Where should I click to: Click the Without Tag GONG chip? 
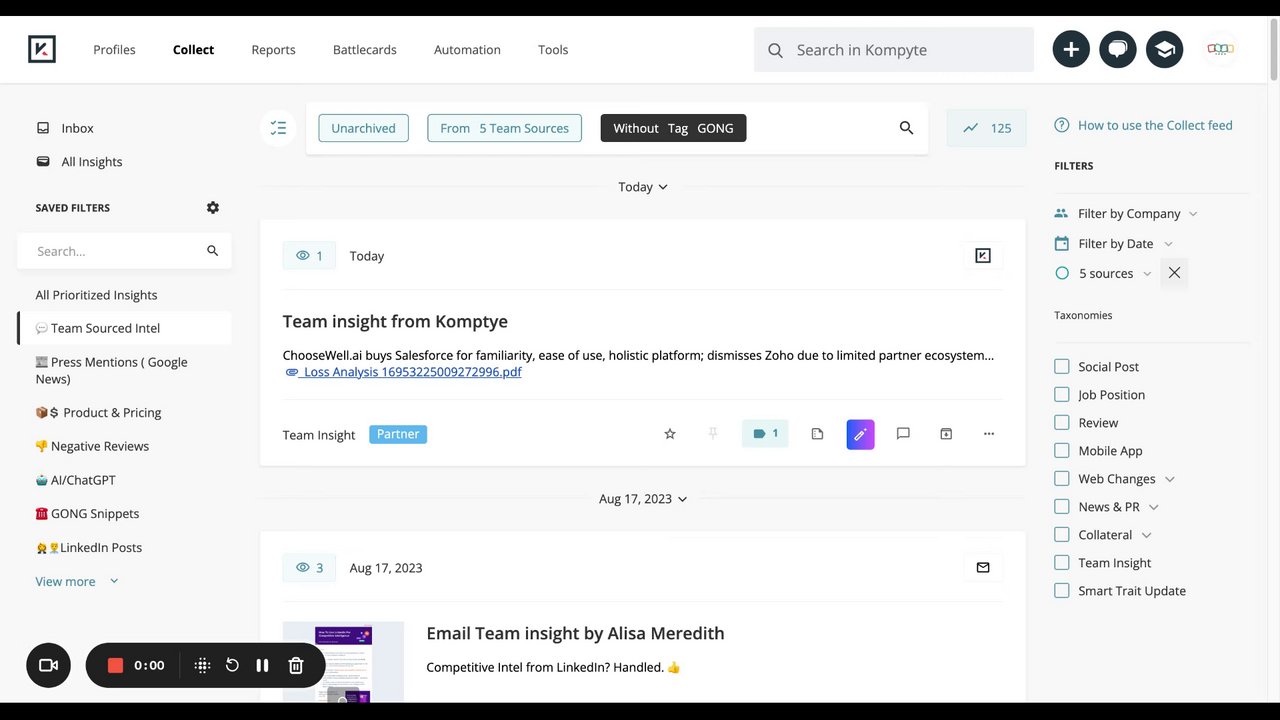click(673, 128)
